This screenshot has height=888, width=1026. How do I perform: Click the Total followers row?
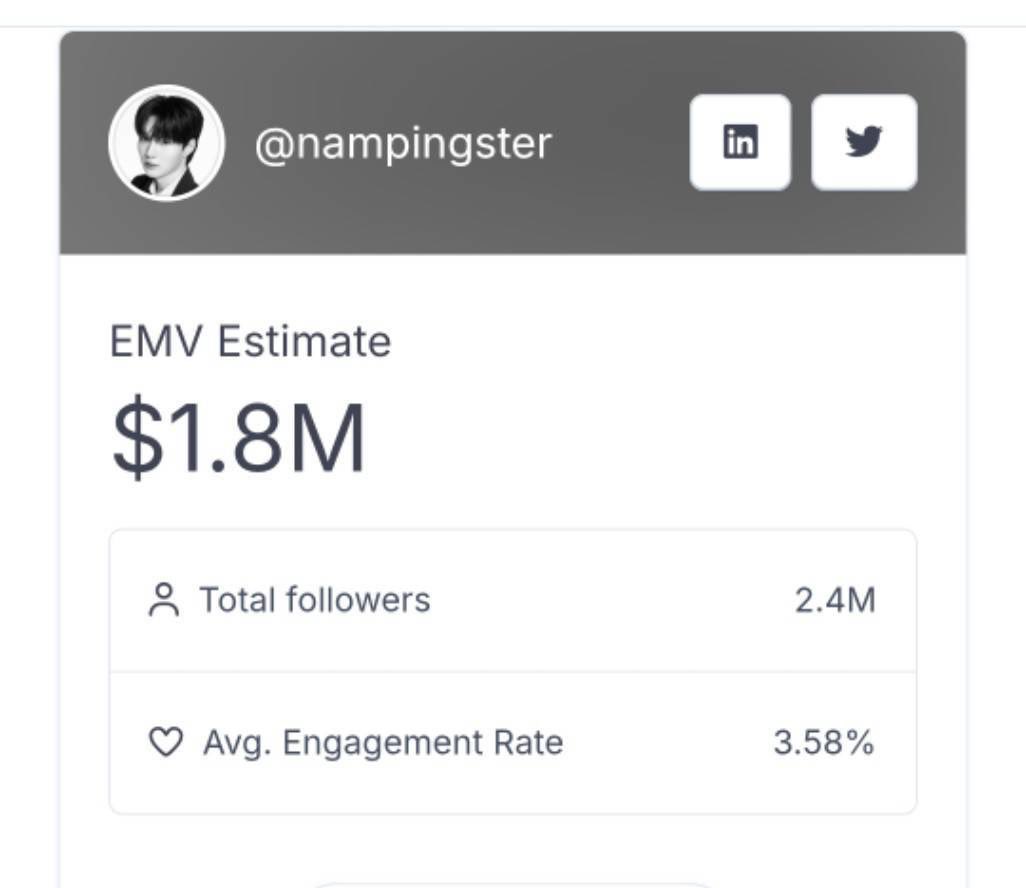coord(513,601)
